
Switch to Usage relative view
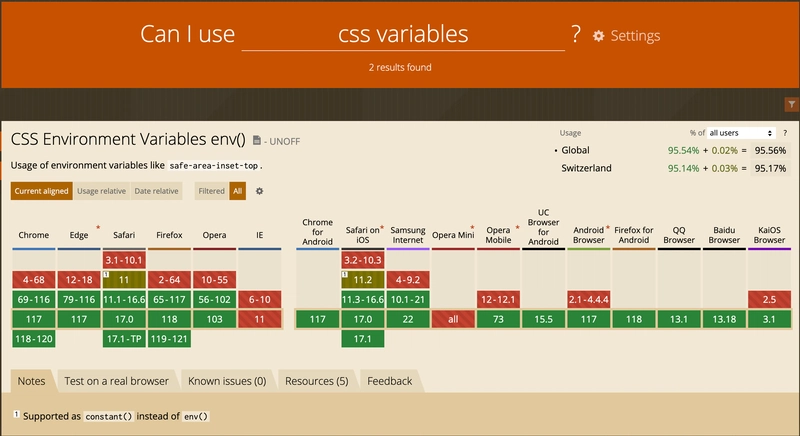tap(102, 191)
